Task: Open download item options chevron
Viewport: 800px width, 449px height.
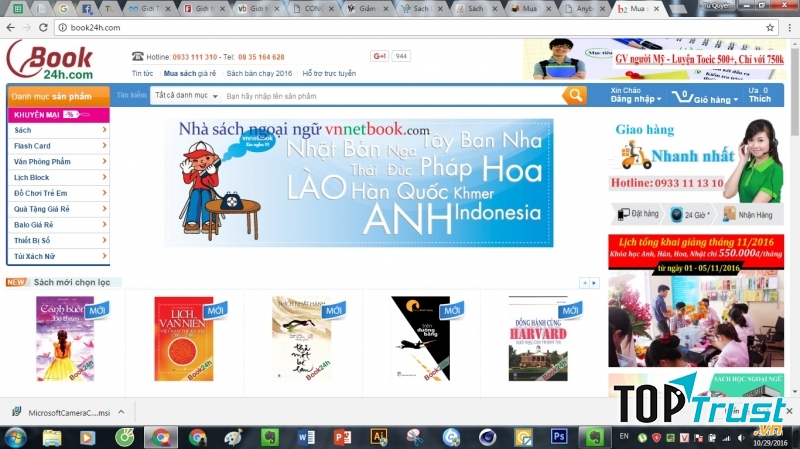Action: click(x=121, y=412)
